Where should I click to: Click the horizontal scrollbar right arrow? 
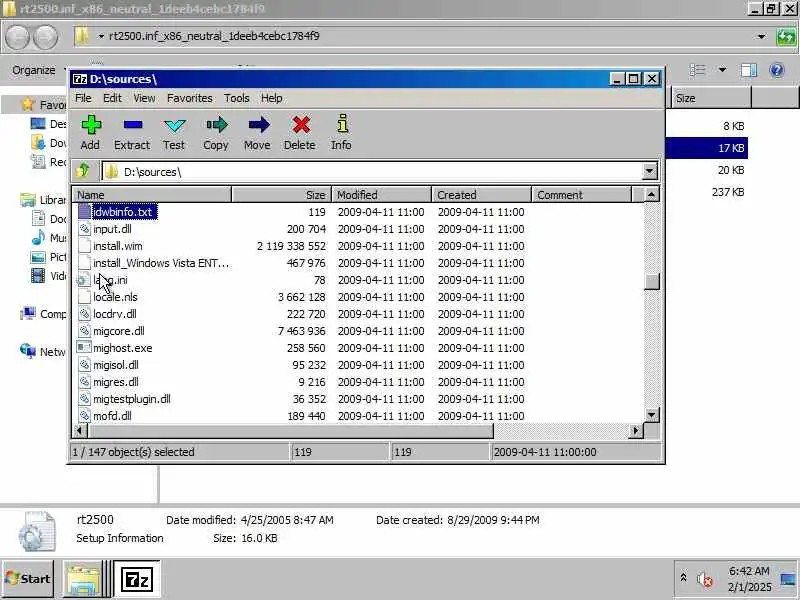pos(636,431)
